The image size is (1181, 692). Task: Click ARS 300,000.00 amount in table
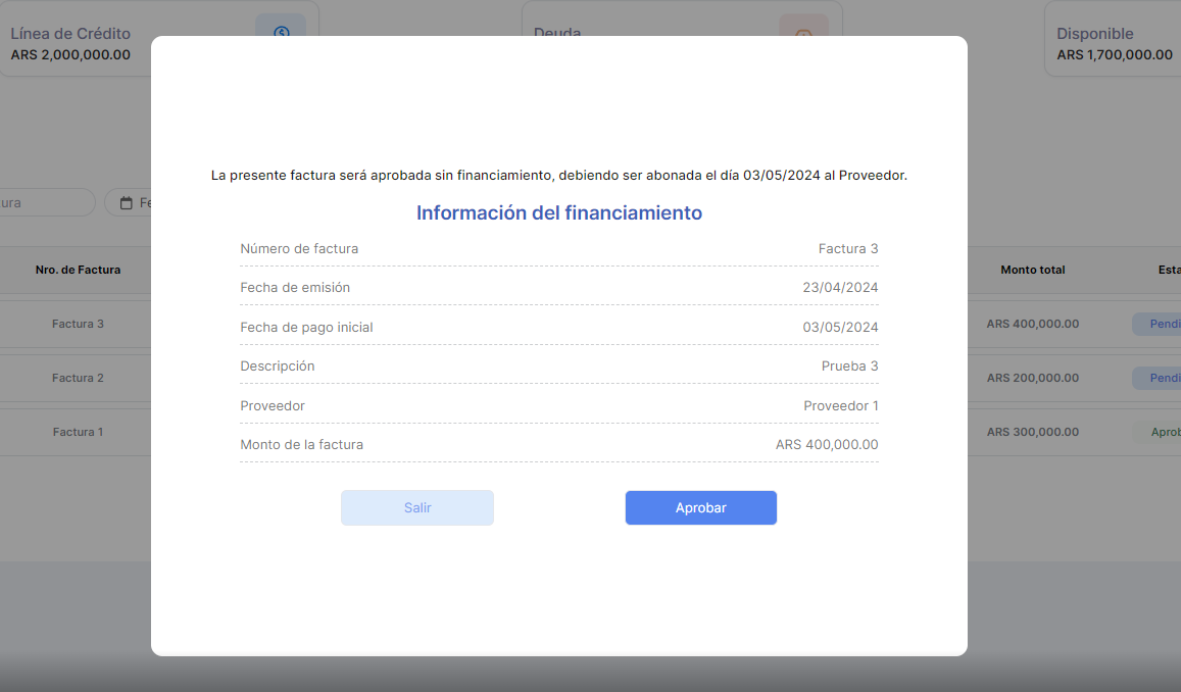click(x=1032, y=432)
